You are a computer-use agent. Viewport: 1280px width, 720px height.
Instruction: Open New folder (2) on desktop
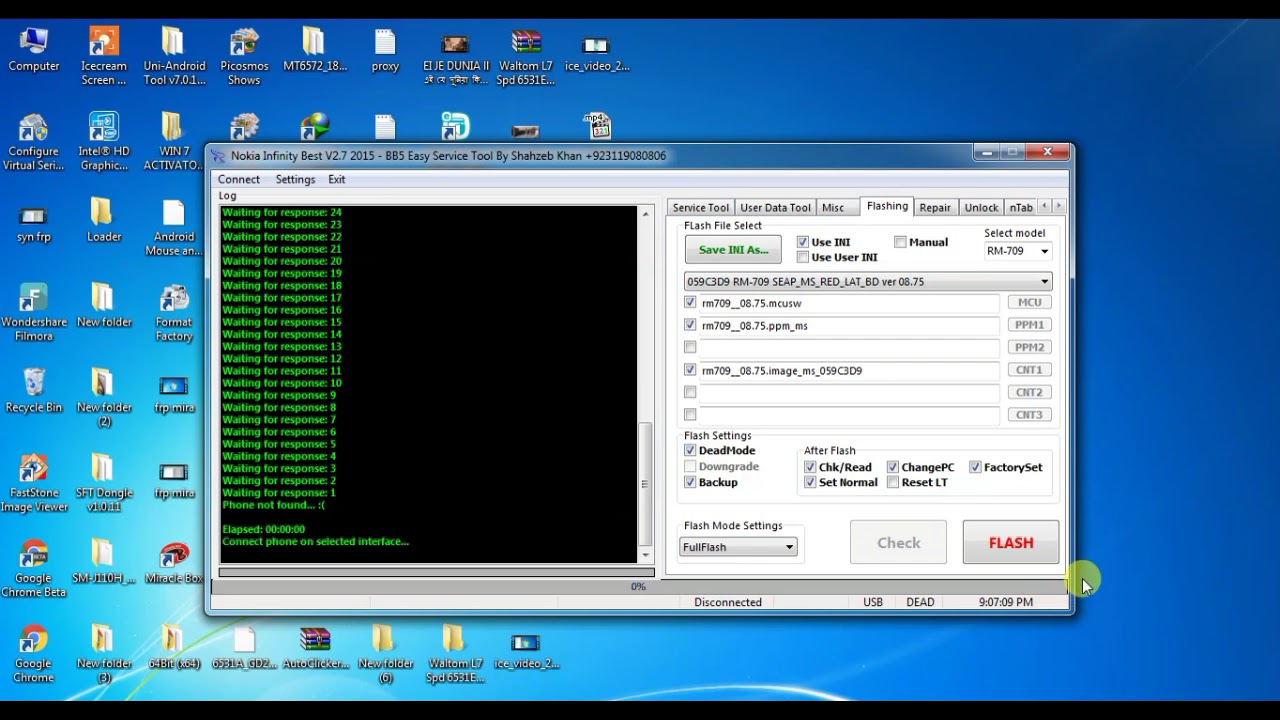tap(104, 398)
